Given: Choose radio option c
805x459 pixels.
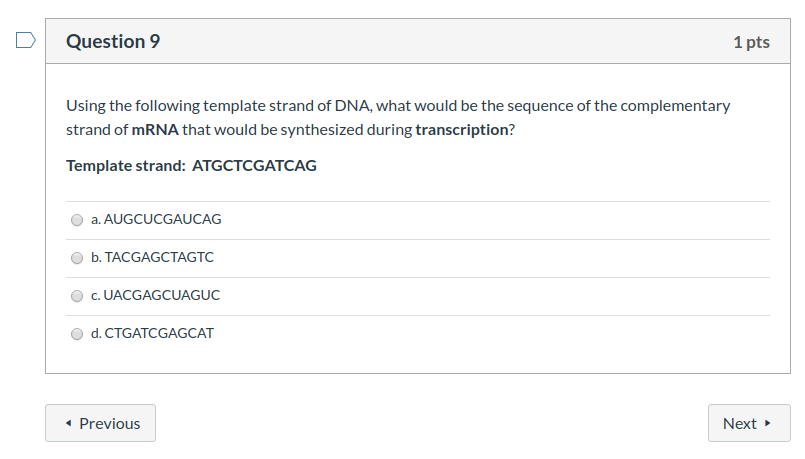Looking at the screenshot, I should pos(77,296).
